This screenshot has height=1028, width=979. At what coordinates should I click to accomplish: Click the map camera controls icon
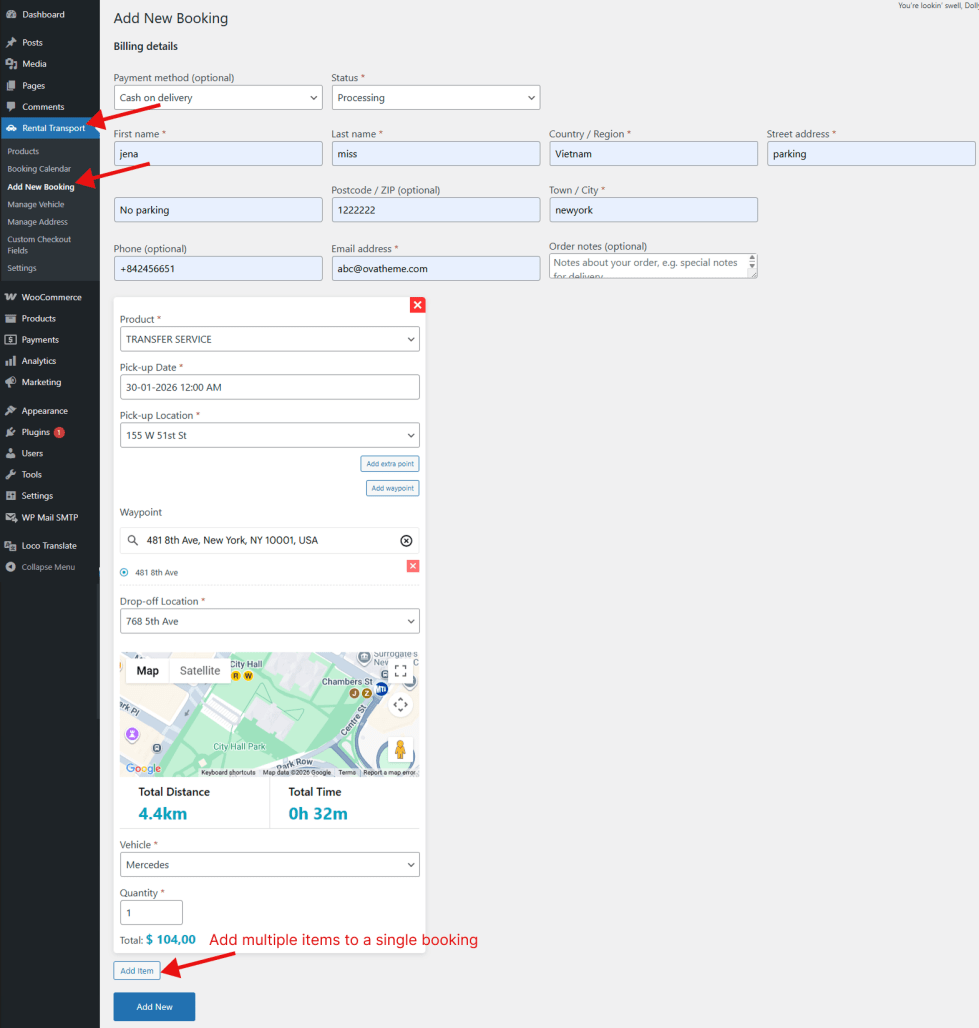coord(400,705)
